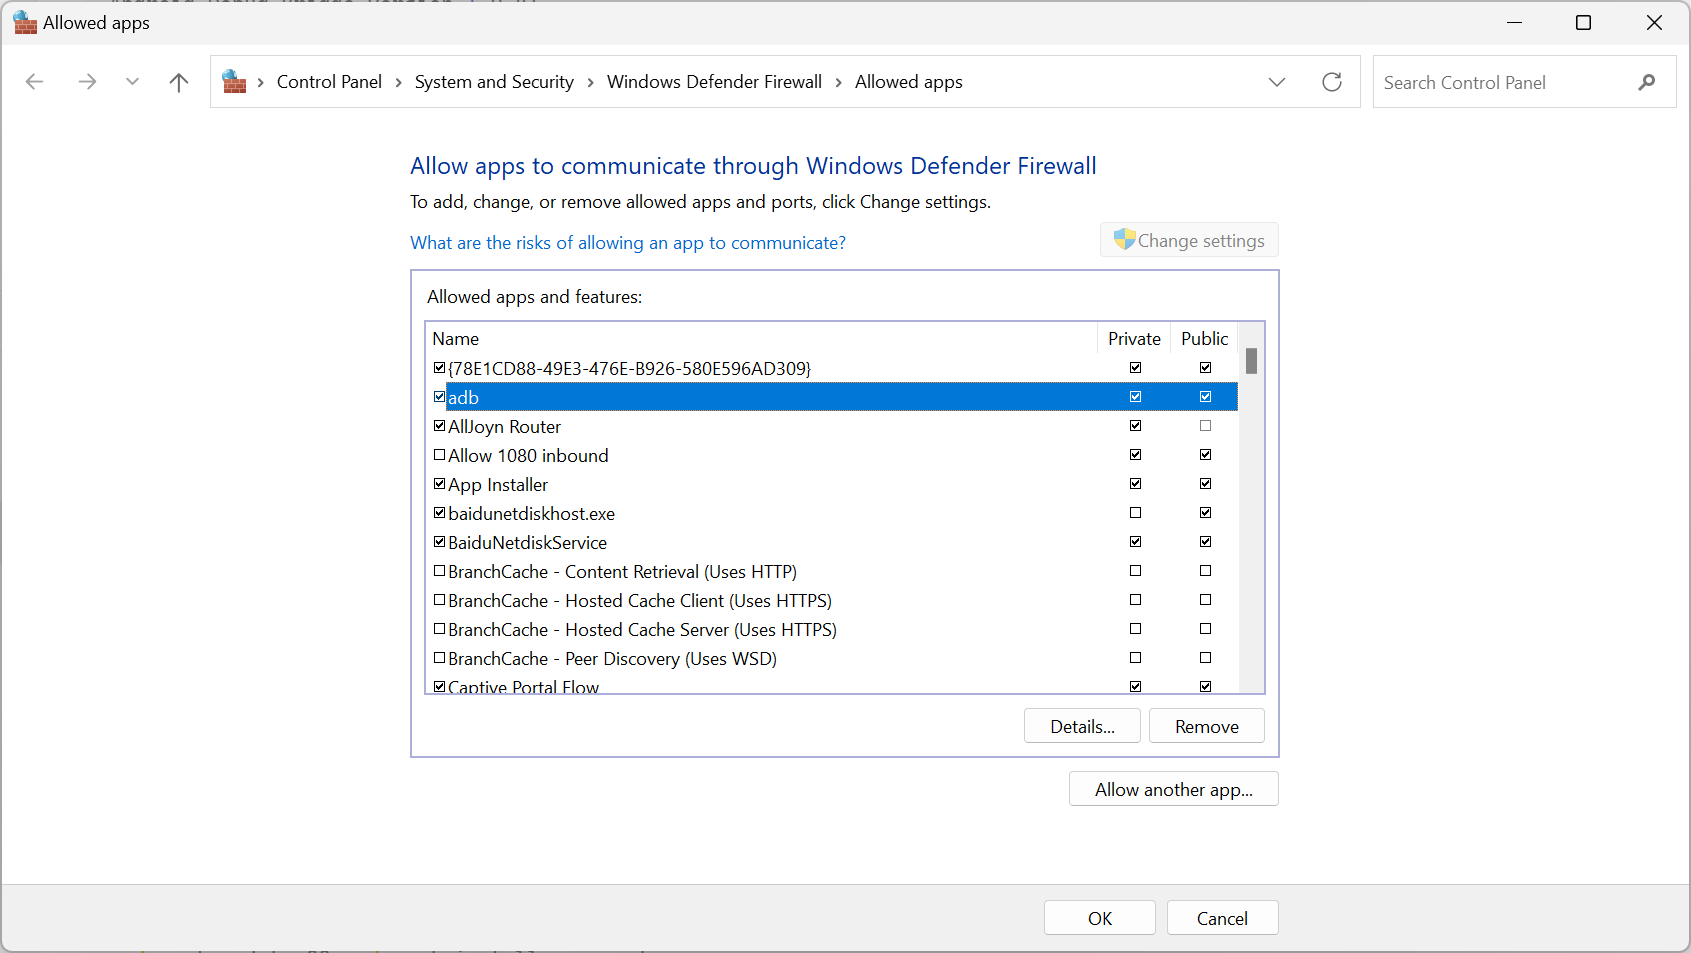This screenshot has width=1691, height=953.
Task: Expand the address bar history dropdown
Action: point(1277,82)
